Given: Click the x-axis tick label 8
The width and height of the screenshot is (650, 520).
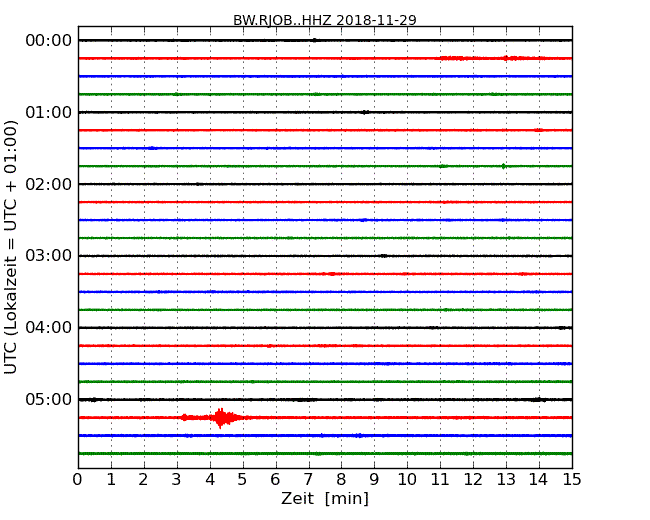Looking at the screenshot, I should pyautogui.click(x=341, y=479).
